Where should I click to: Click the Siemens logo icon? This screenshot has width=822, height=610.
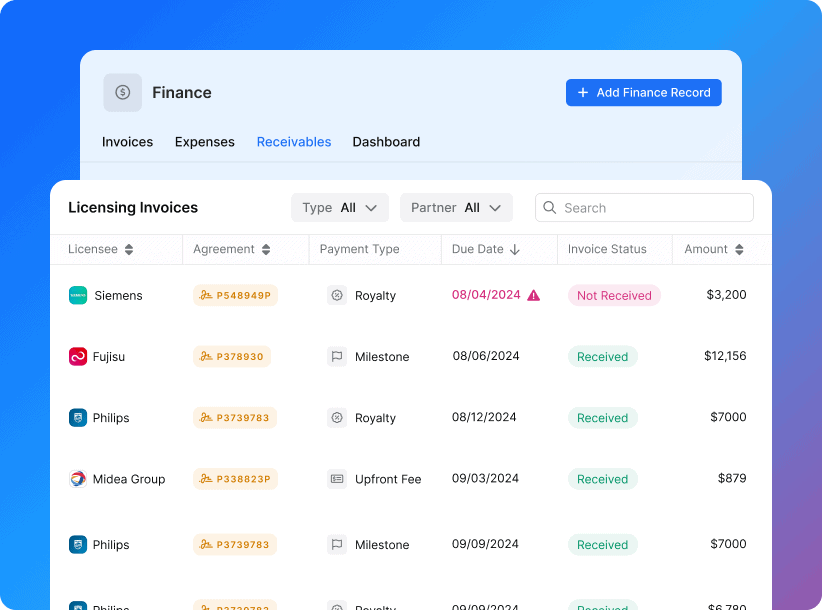coord(78,295)
